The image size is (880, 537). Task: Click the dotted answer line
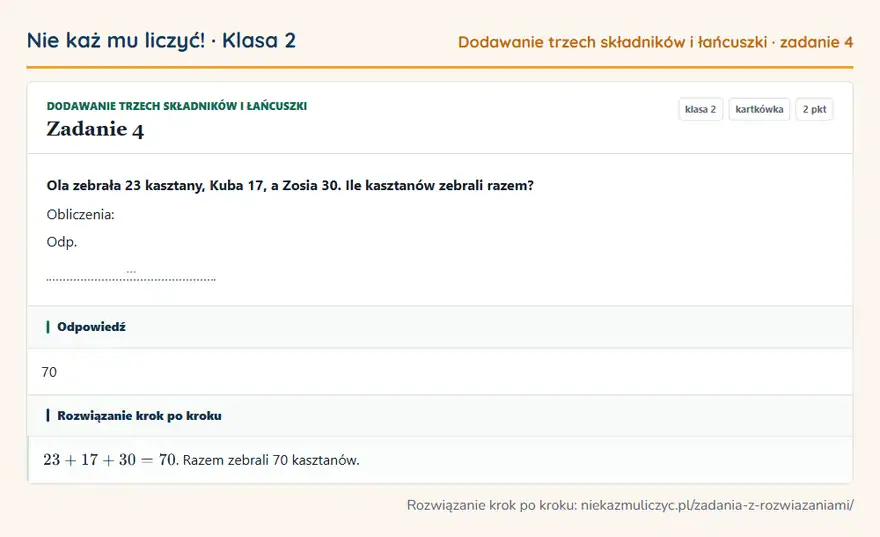tap(131, 278)
